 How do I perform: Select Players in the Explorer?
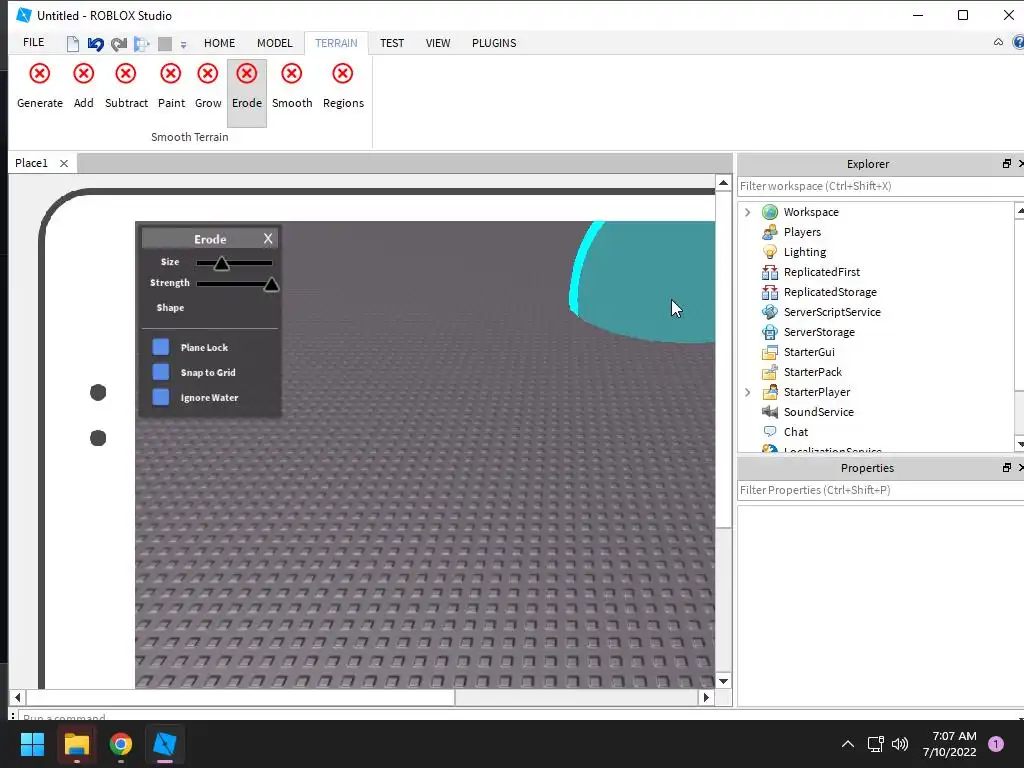pos(802,232)
